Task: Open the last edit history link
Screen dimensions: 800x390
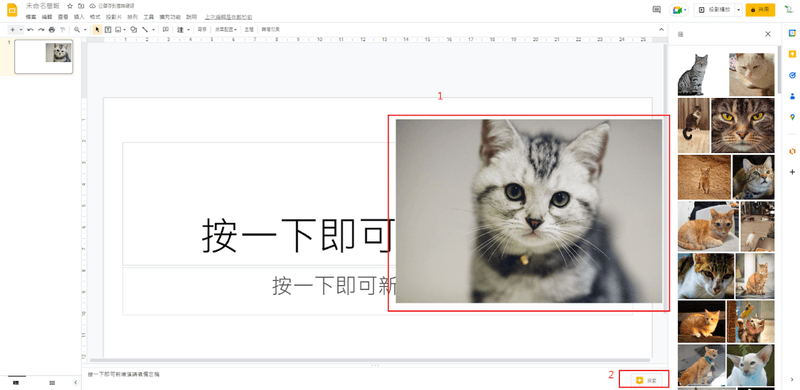Action: 228,17
